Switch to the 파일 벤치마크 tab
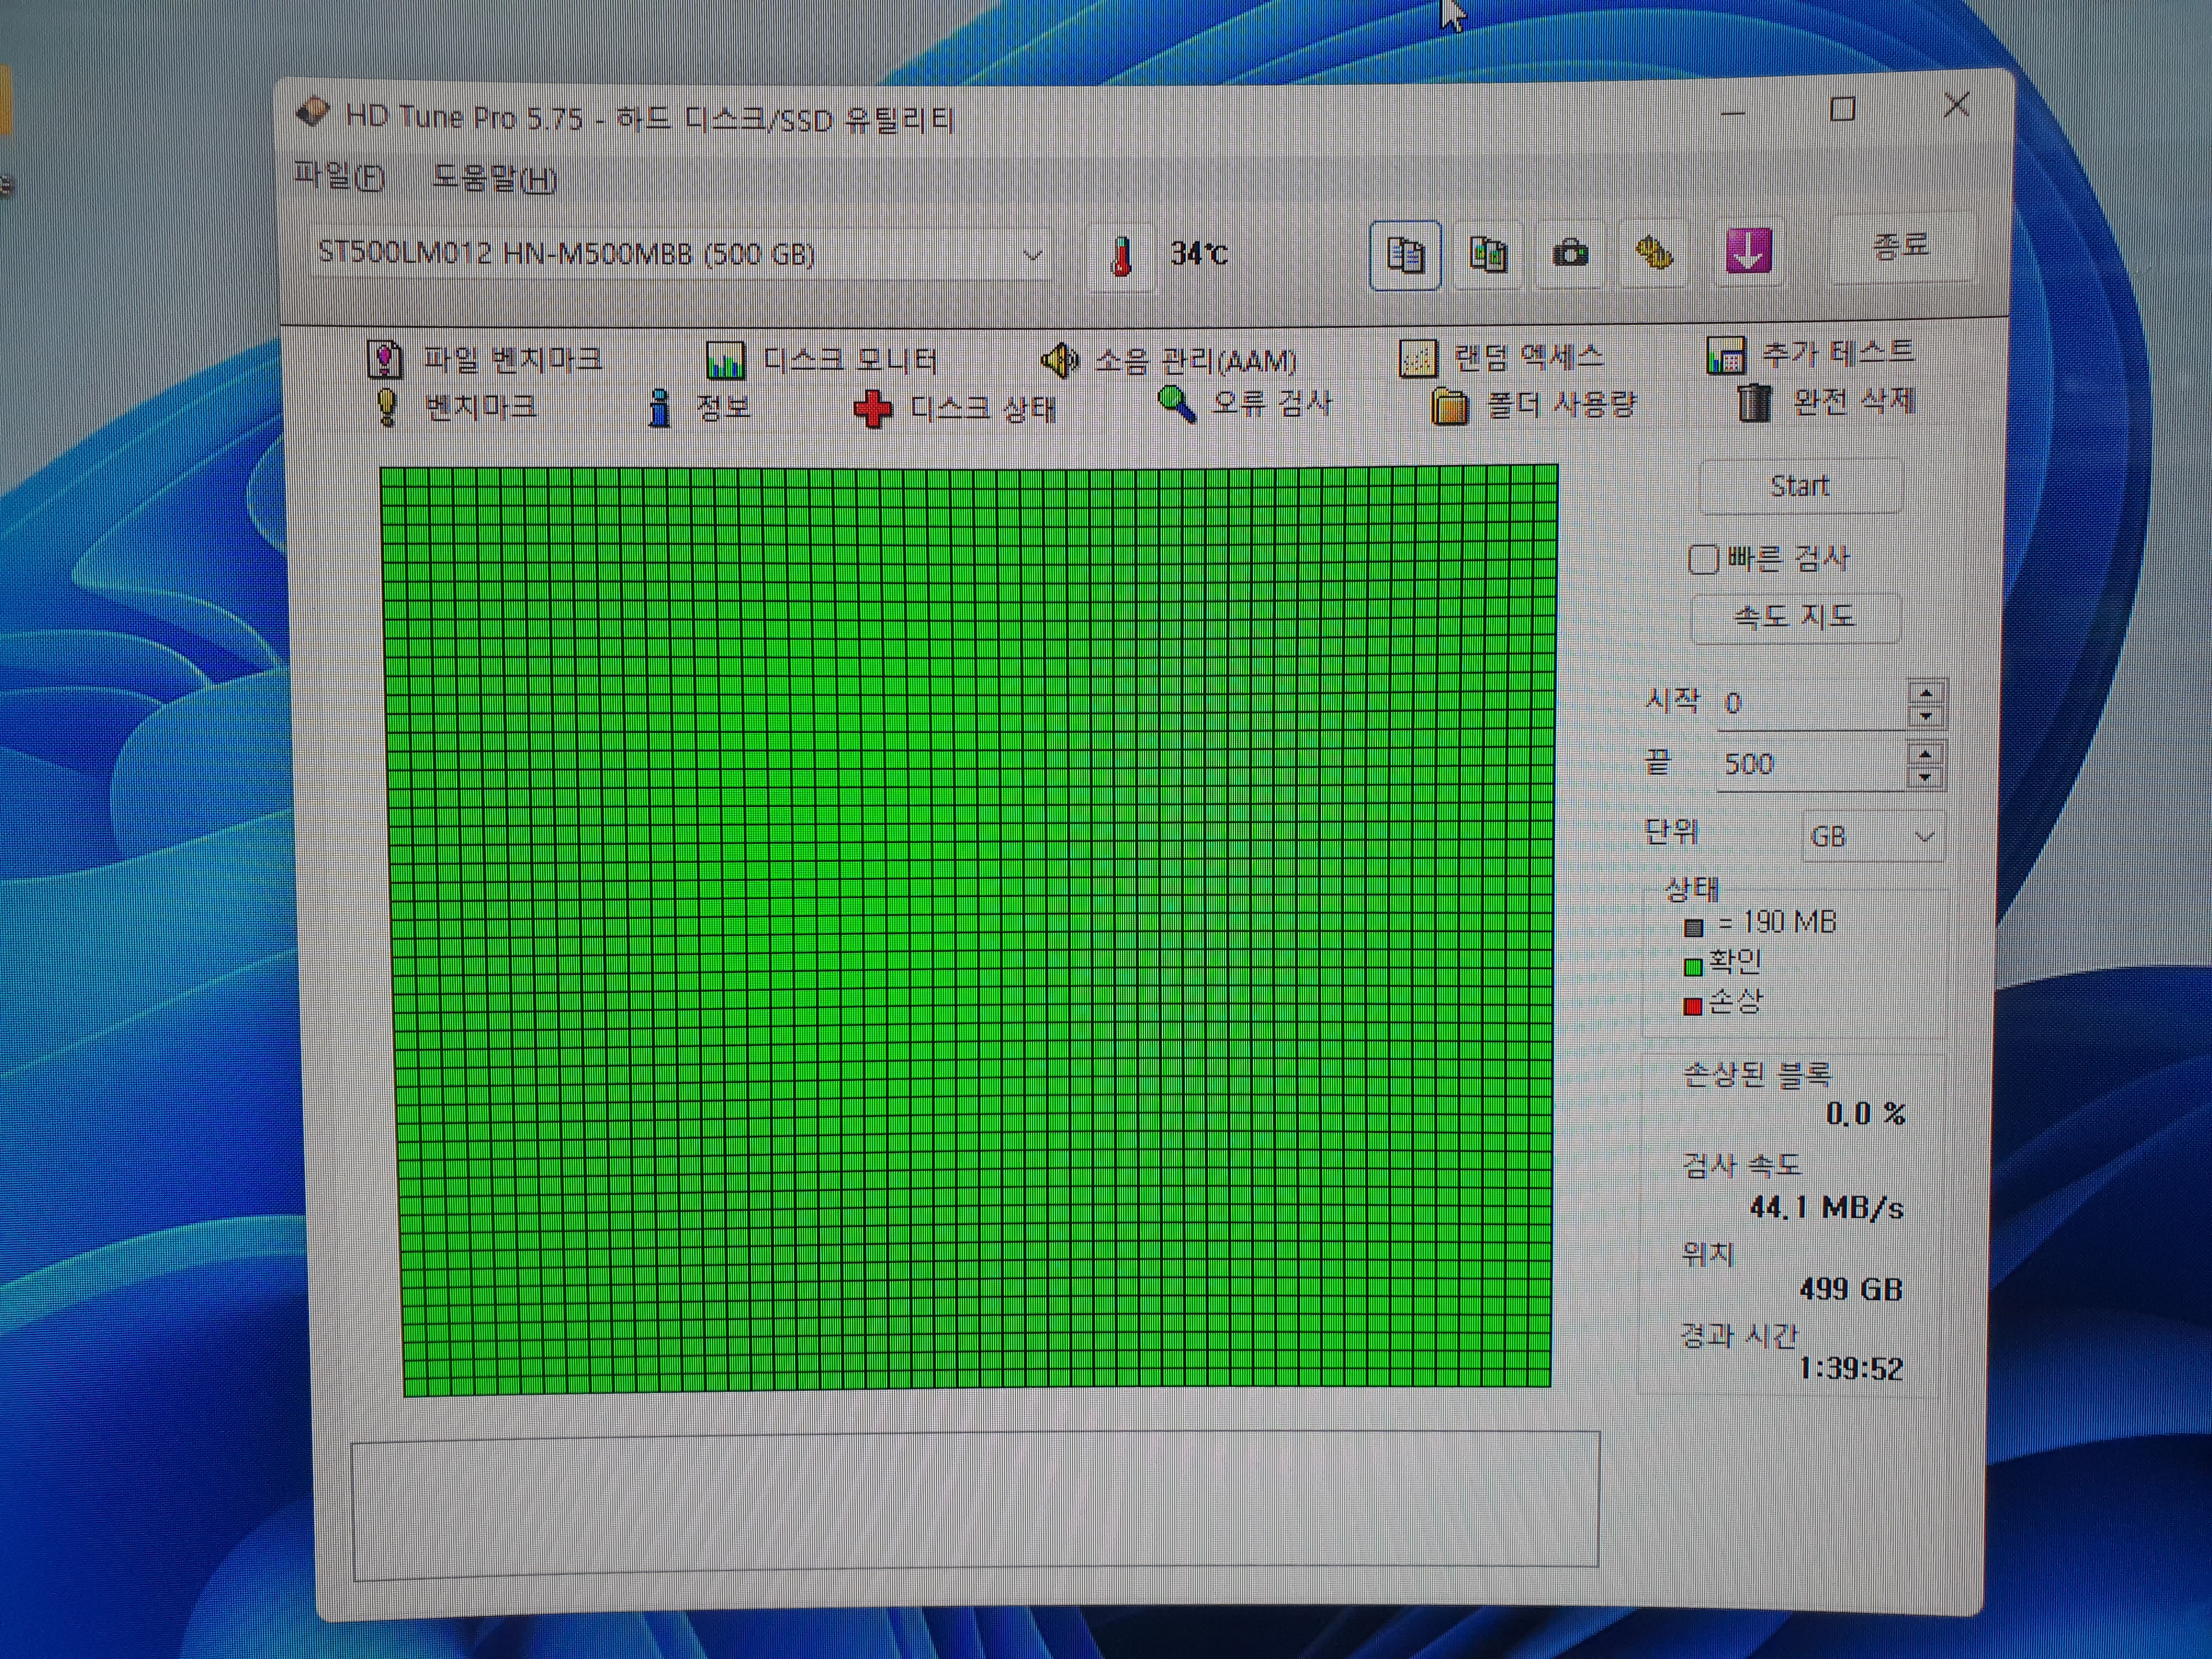Viewport: 2212px width, 1659px height. pyautogui.click(x=485, y=358)
